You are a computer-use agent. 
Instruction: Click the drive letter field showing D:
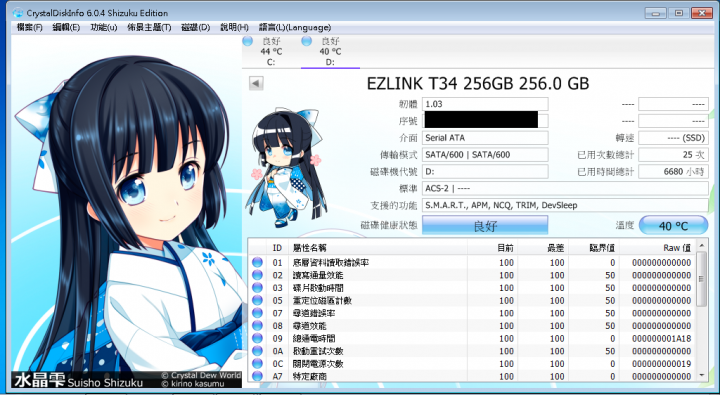pos(485,172)
